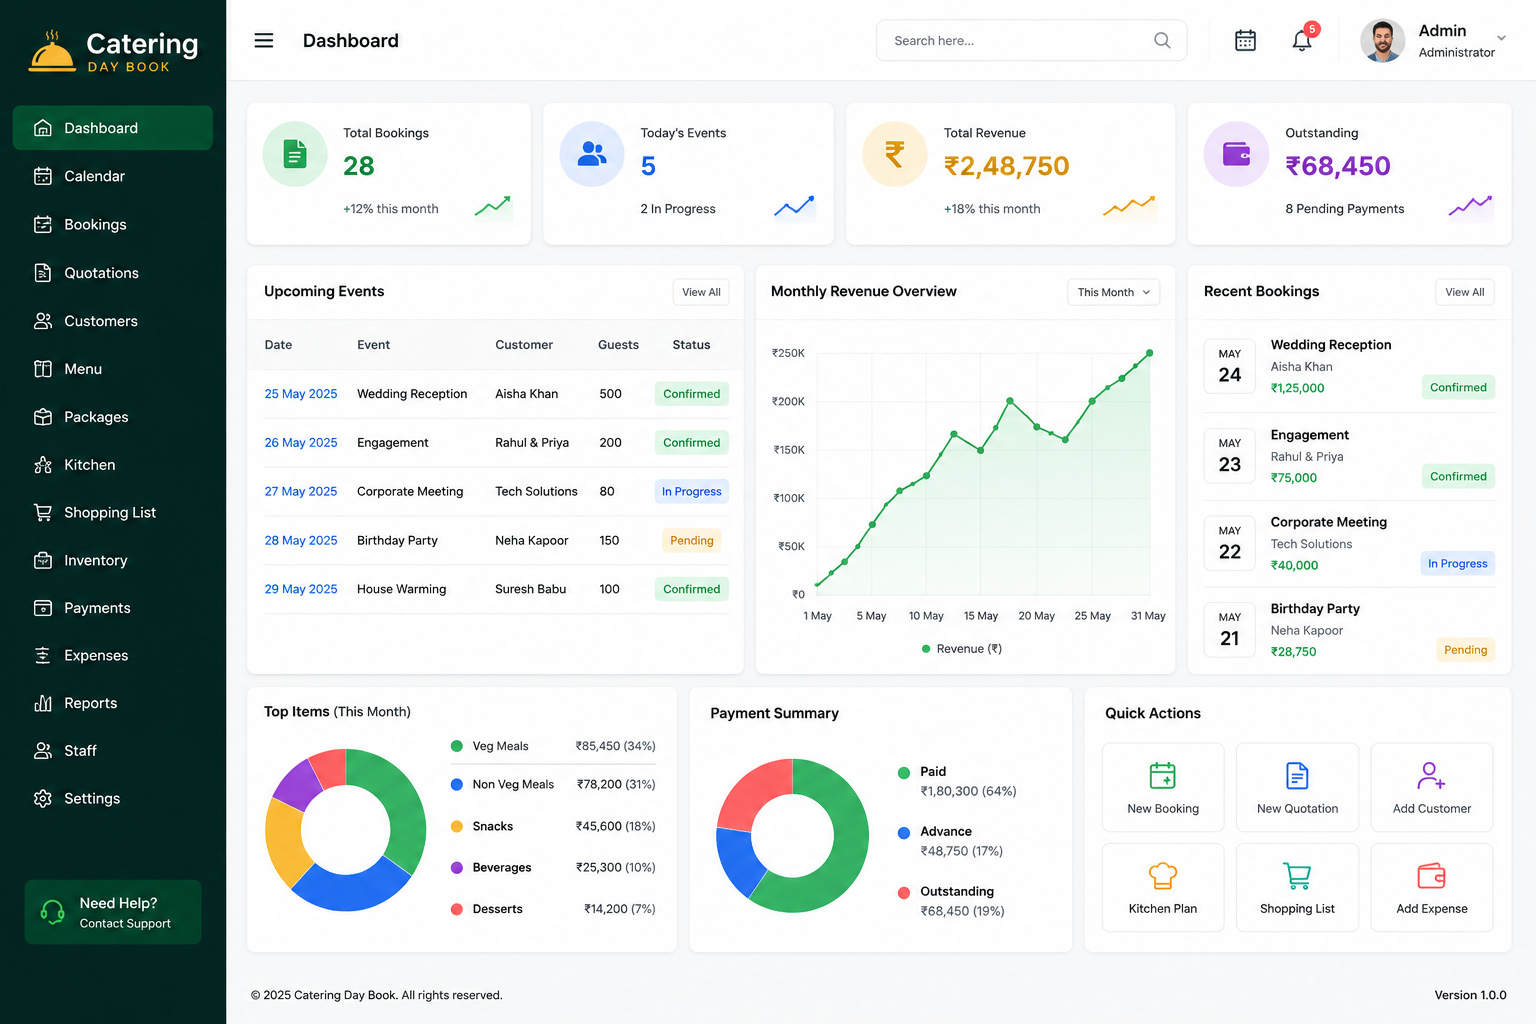Image resolution: width=1536 pixels, height=1024 pixels.
Task: Click the Search here input field
Action: [x=1031, y=40]
